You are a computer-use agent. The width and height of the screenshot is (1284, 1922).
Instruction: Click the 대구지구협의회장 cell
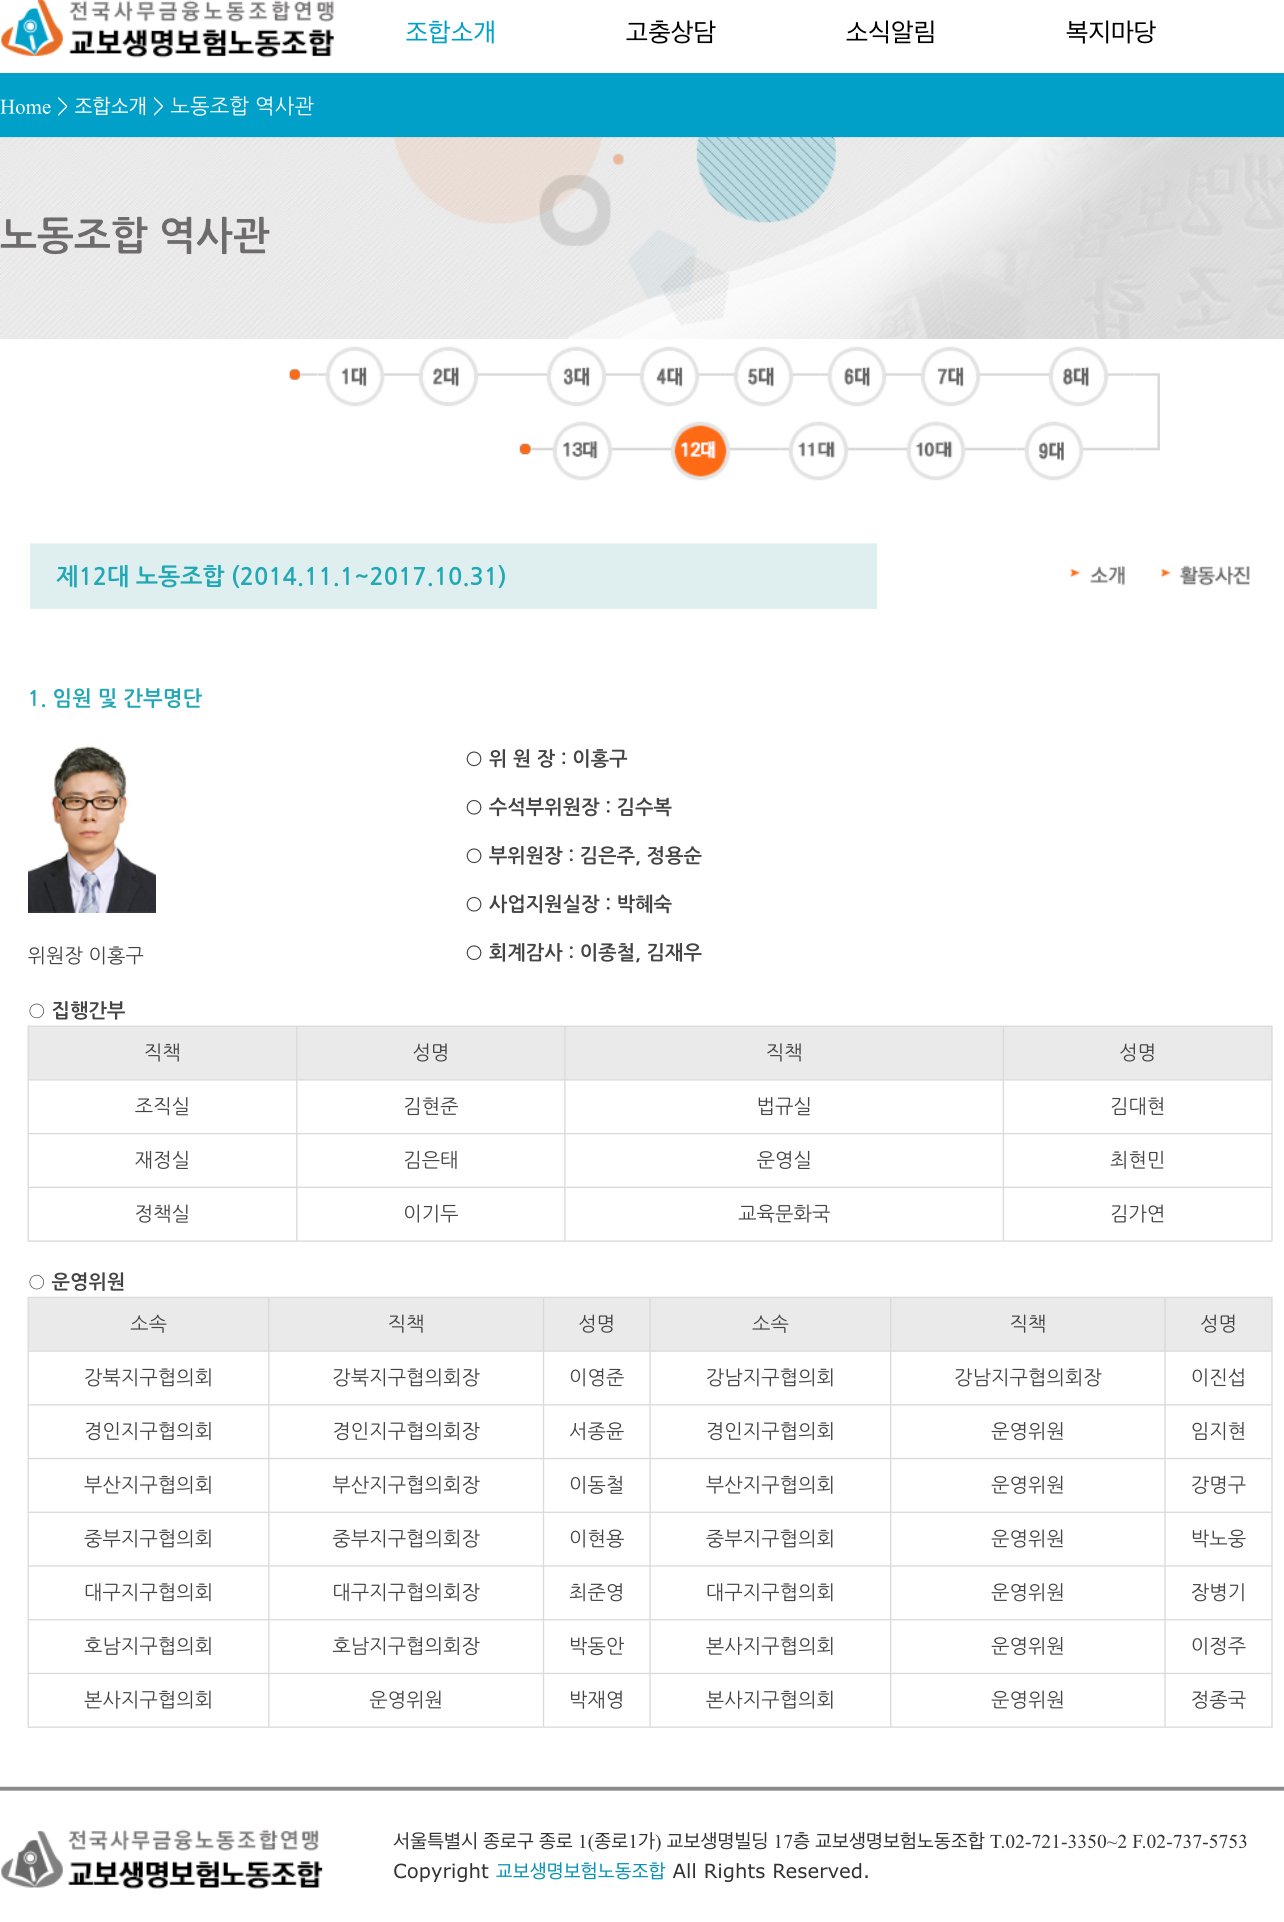pos(406,1592)
